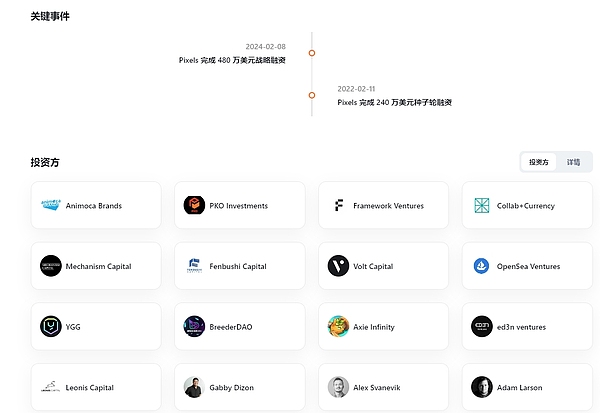The width and height of the screenshot is (600, 413).
Task: Select the 2022-02-11 timeline marker dot
Action: pyautogui.click(x=312, y=95)
